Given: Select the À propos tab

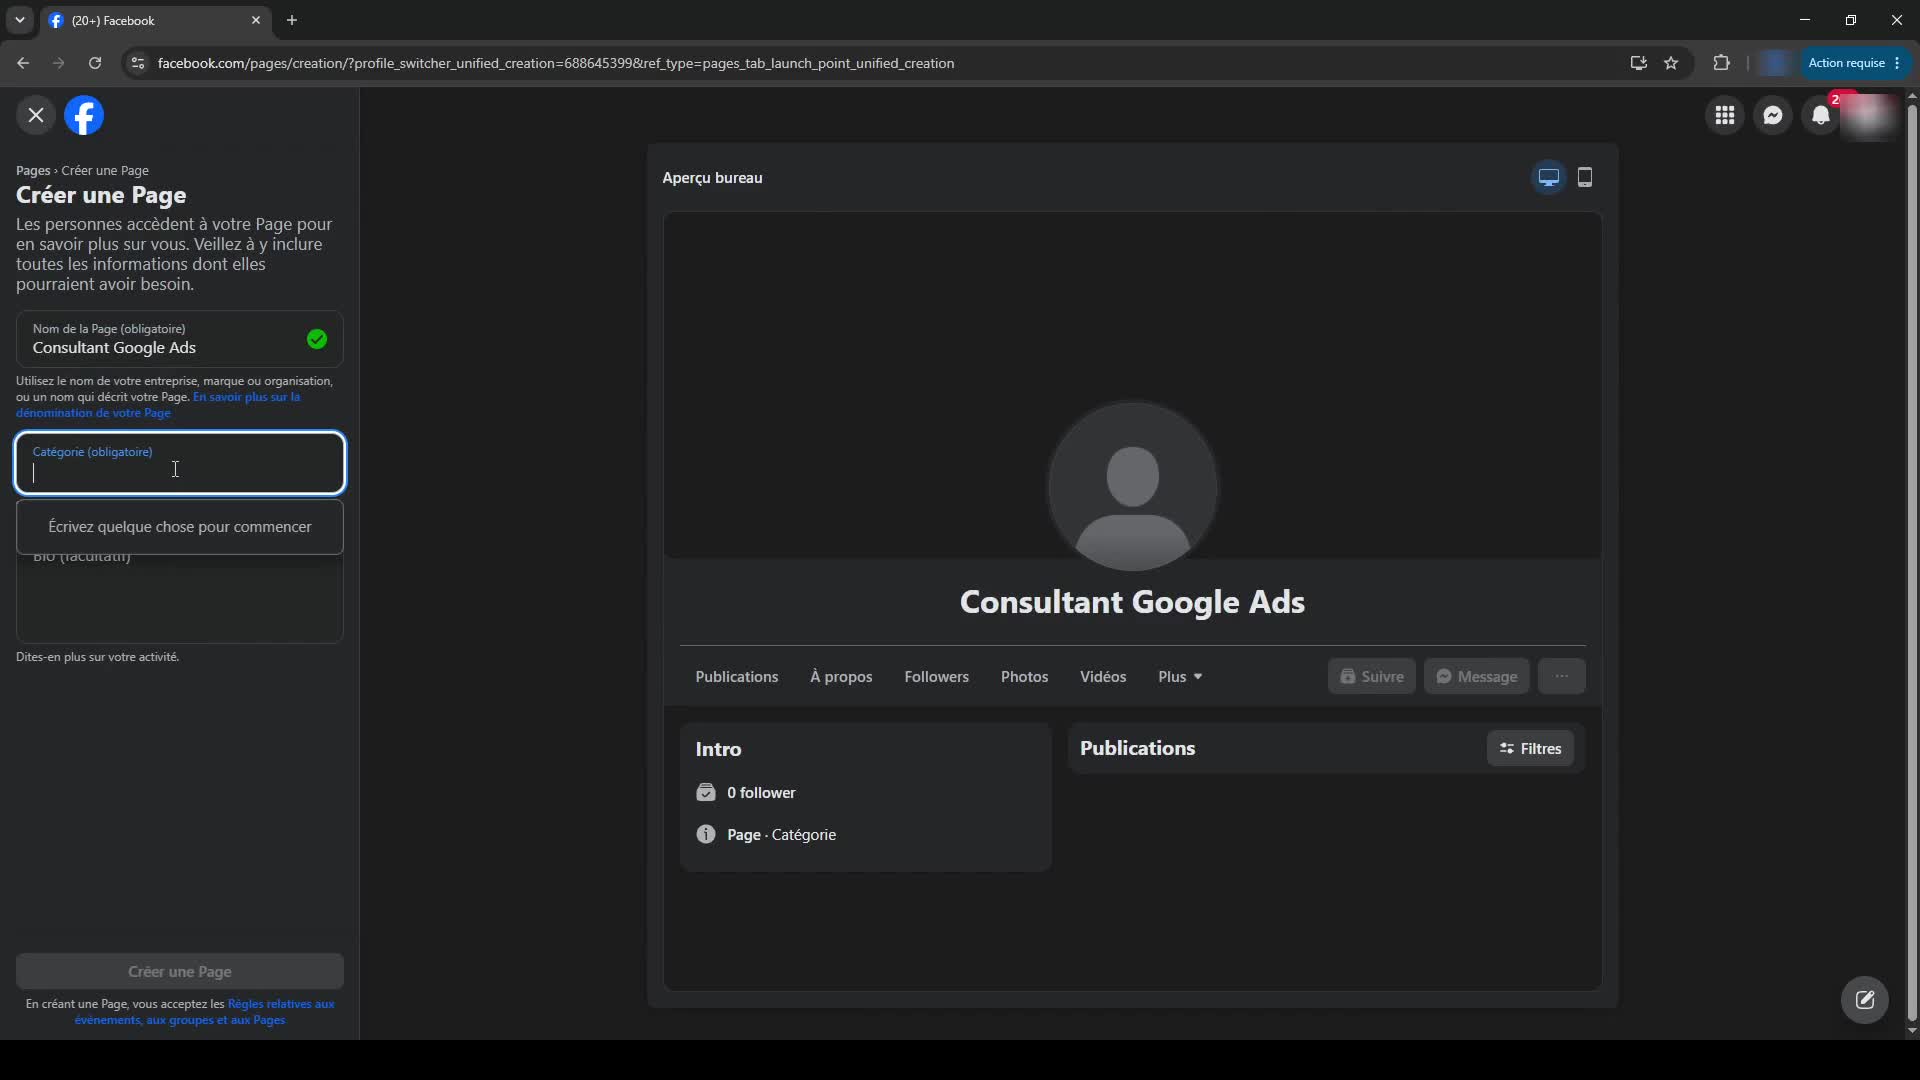Looking at the screenshot, I should tap(841, 677).
